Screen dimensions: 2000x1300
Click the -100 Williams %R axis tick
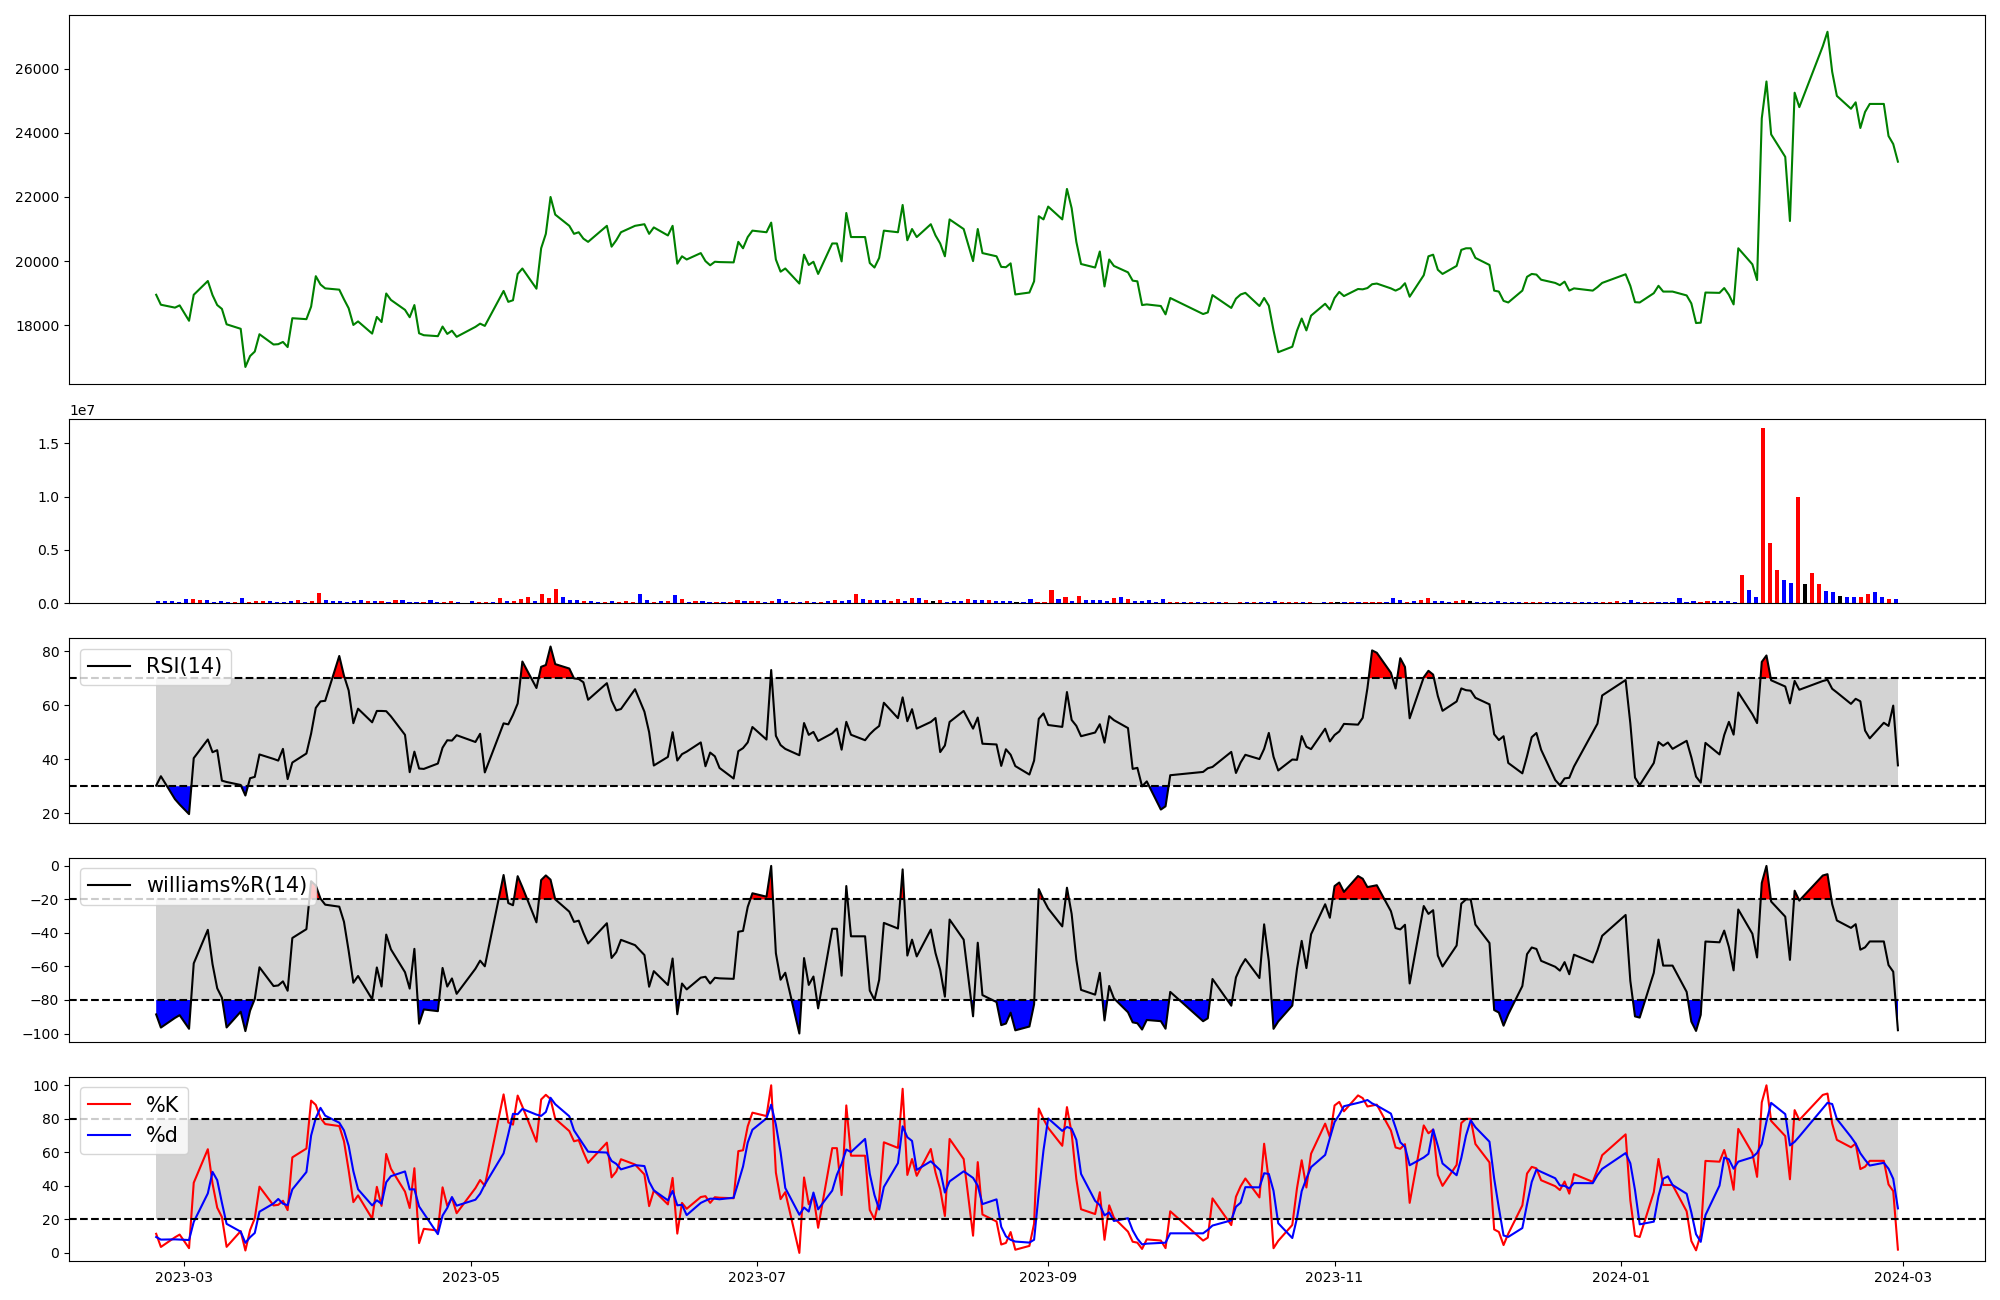click(42, 1034)
